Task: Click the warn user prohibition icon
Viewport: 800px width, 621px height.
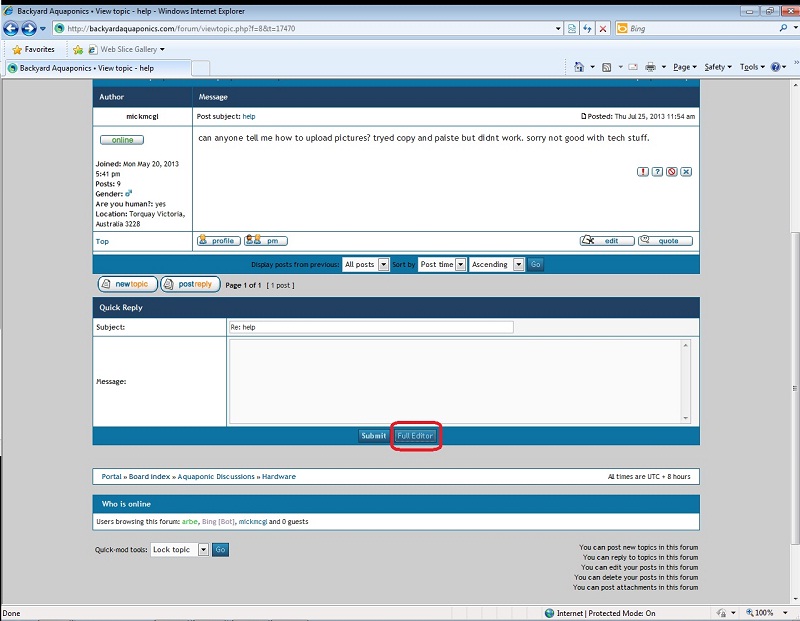Action: click(672, 172)
